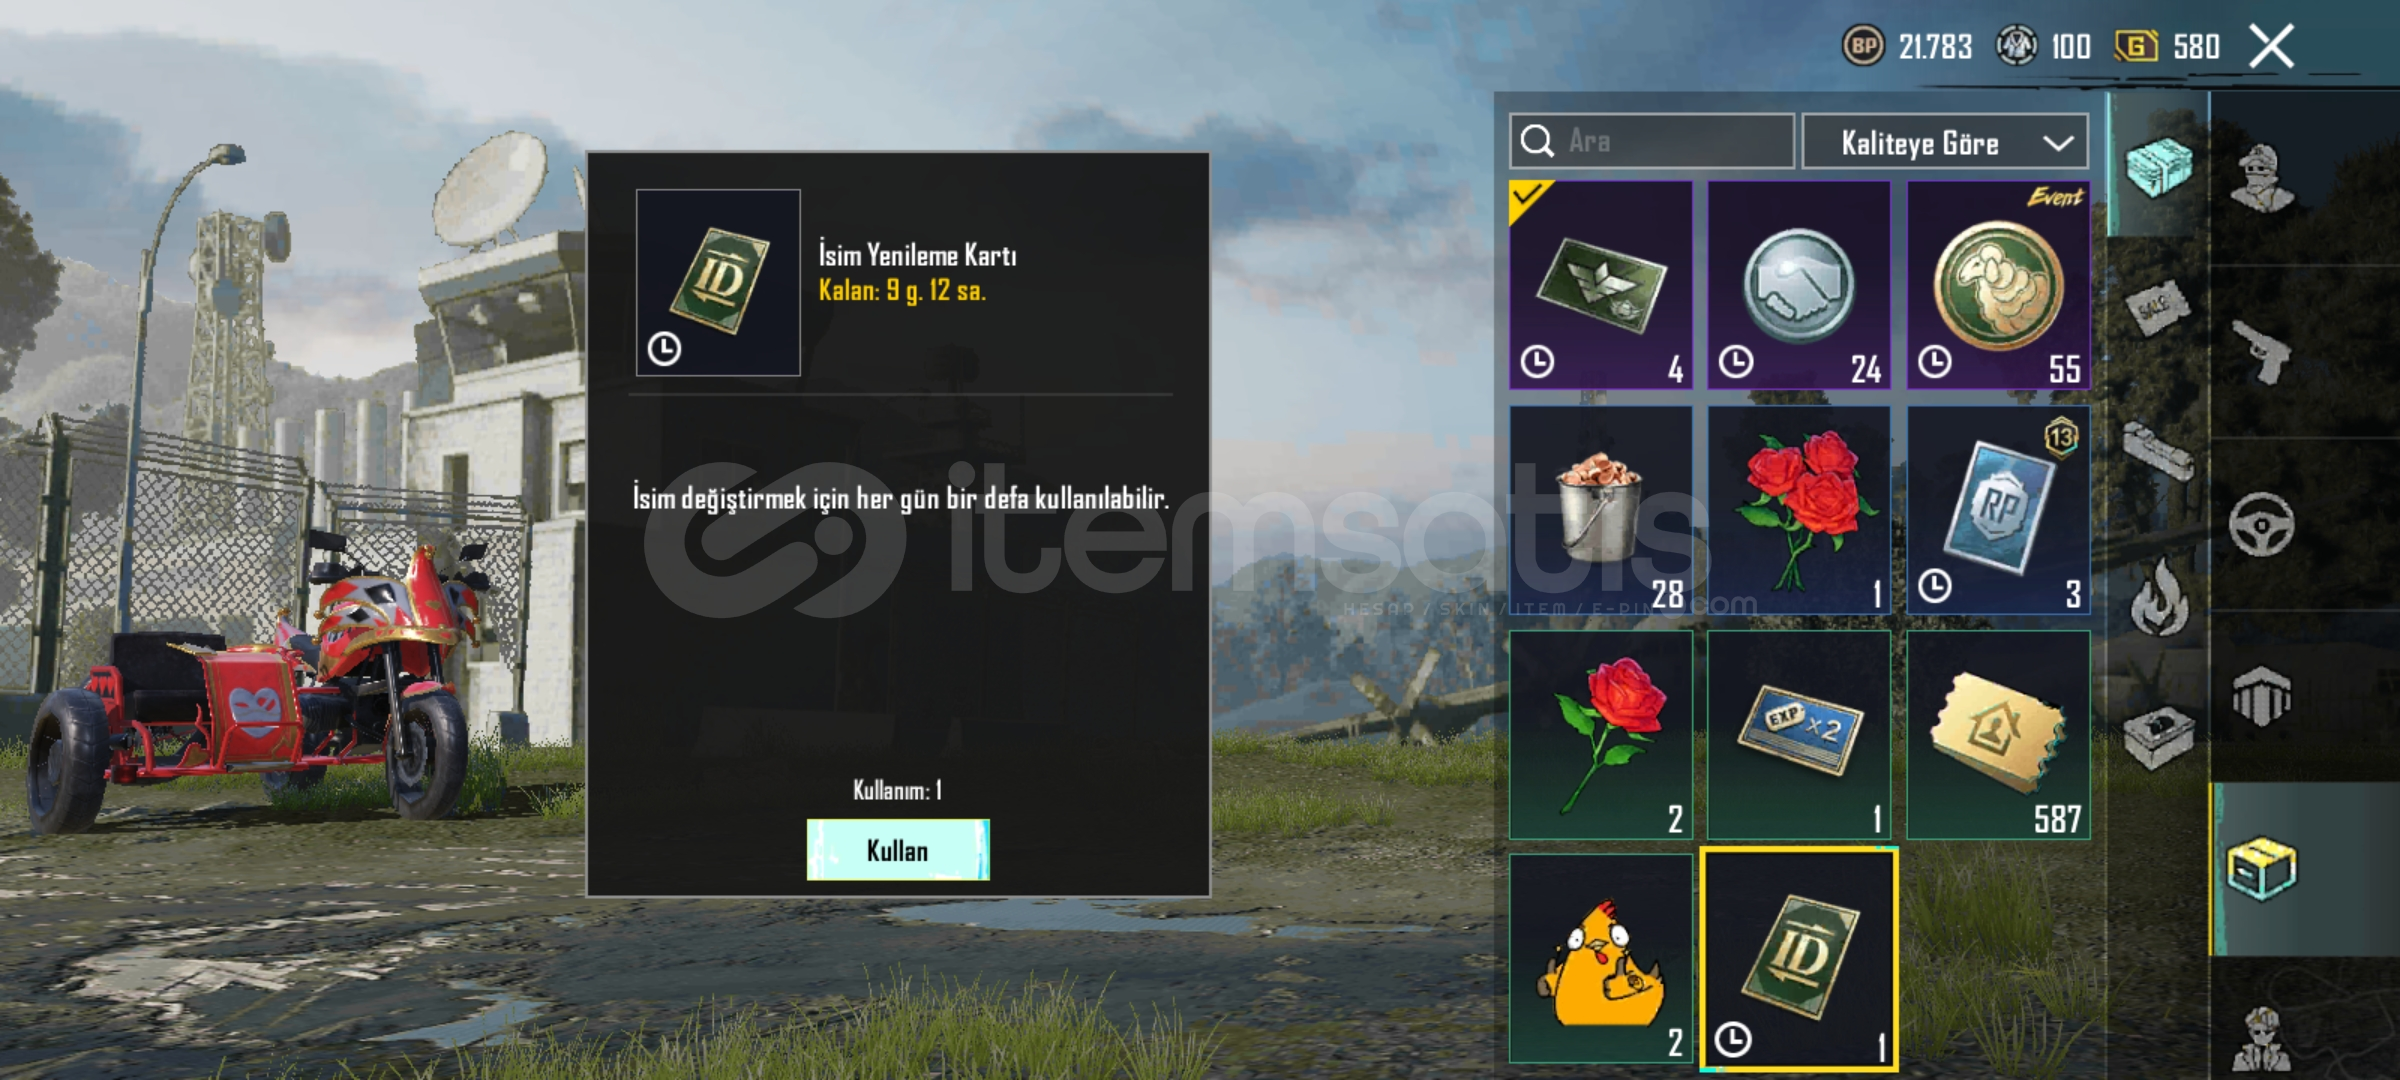Click the Kullan button
The height and width of the screenshot is (1080, 2400).
click(x=898, y=850)
